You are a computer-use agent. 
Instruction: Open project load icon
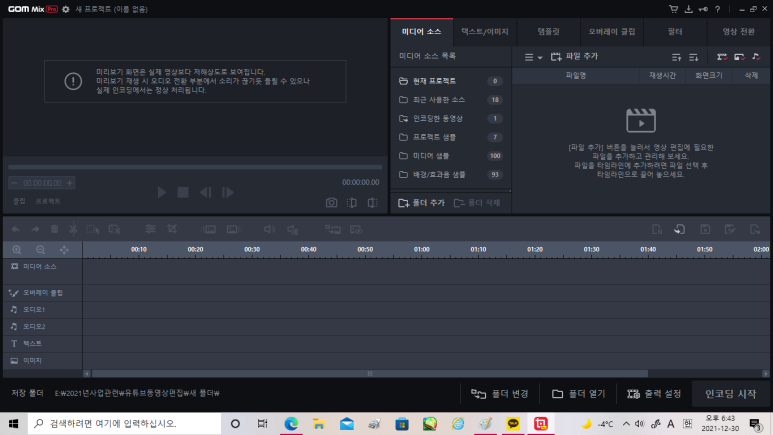click(680, 229)
